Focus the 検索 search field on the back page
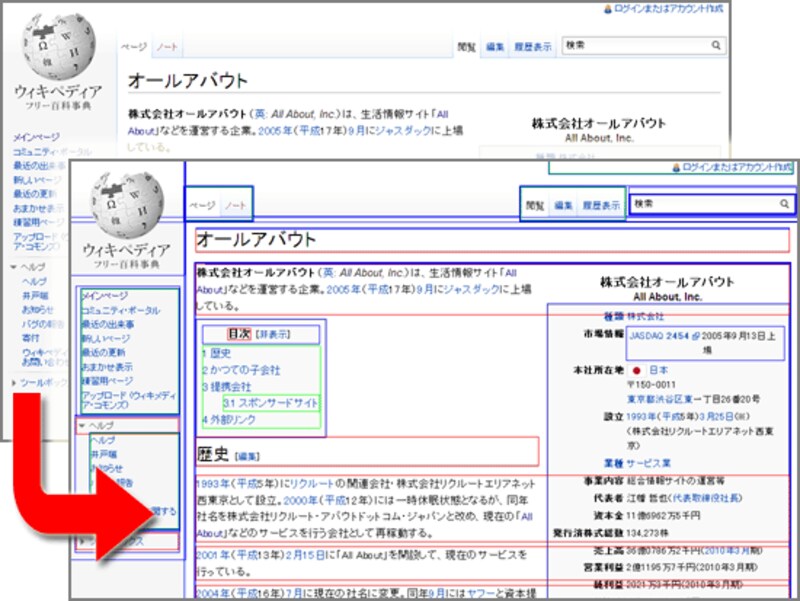Screen dimensions: 800x601 point(643,45)
